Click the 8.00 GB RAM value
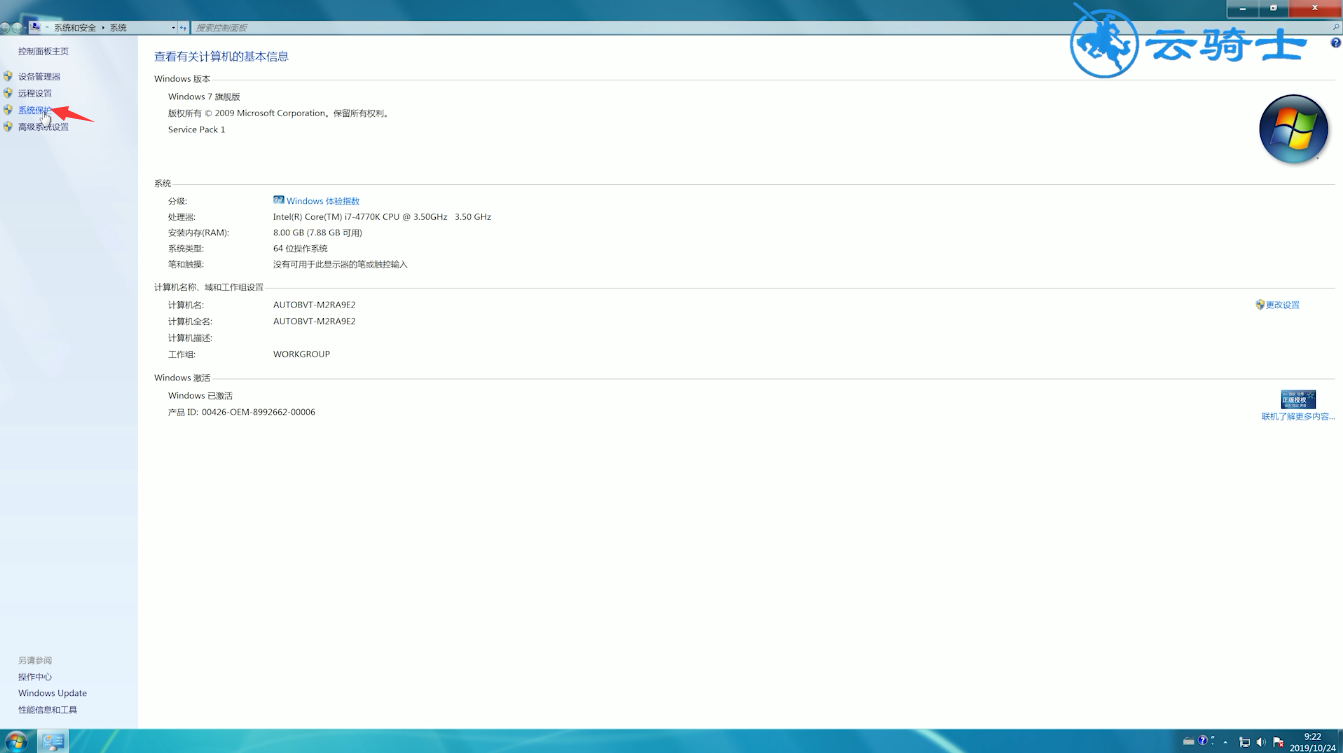 [317, 233]
